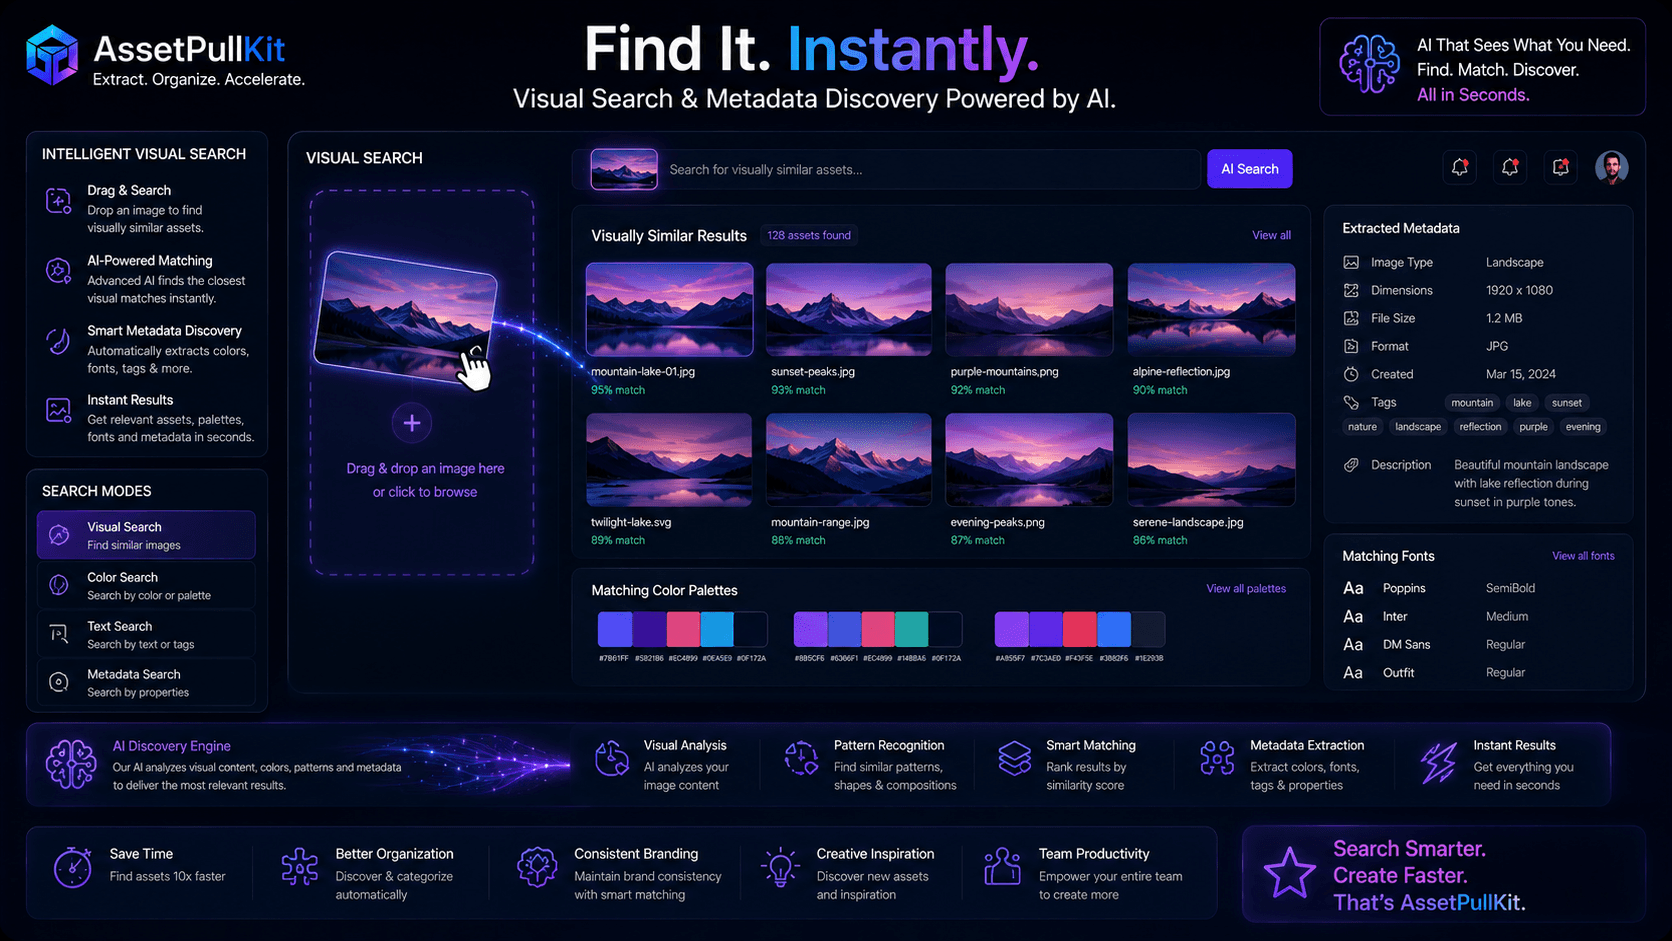Viewport: 1672px width, 941px height.
Task: Click the 128 assets found badge
Action: [x=809, y=235]
